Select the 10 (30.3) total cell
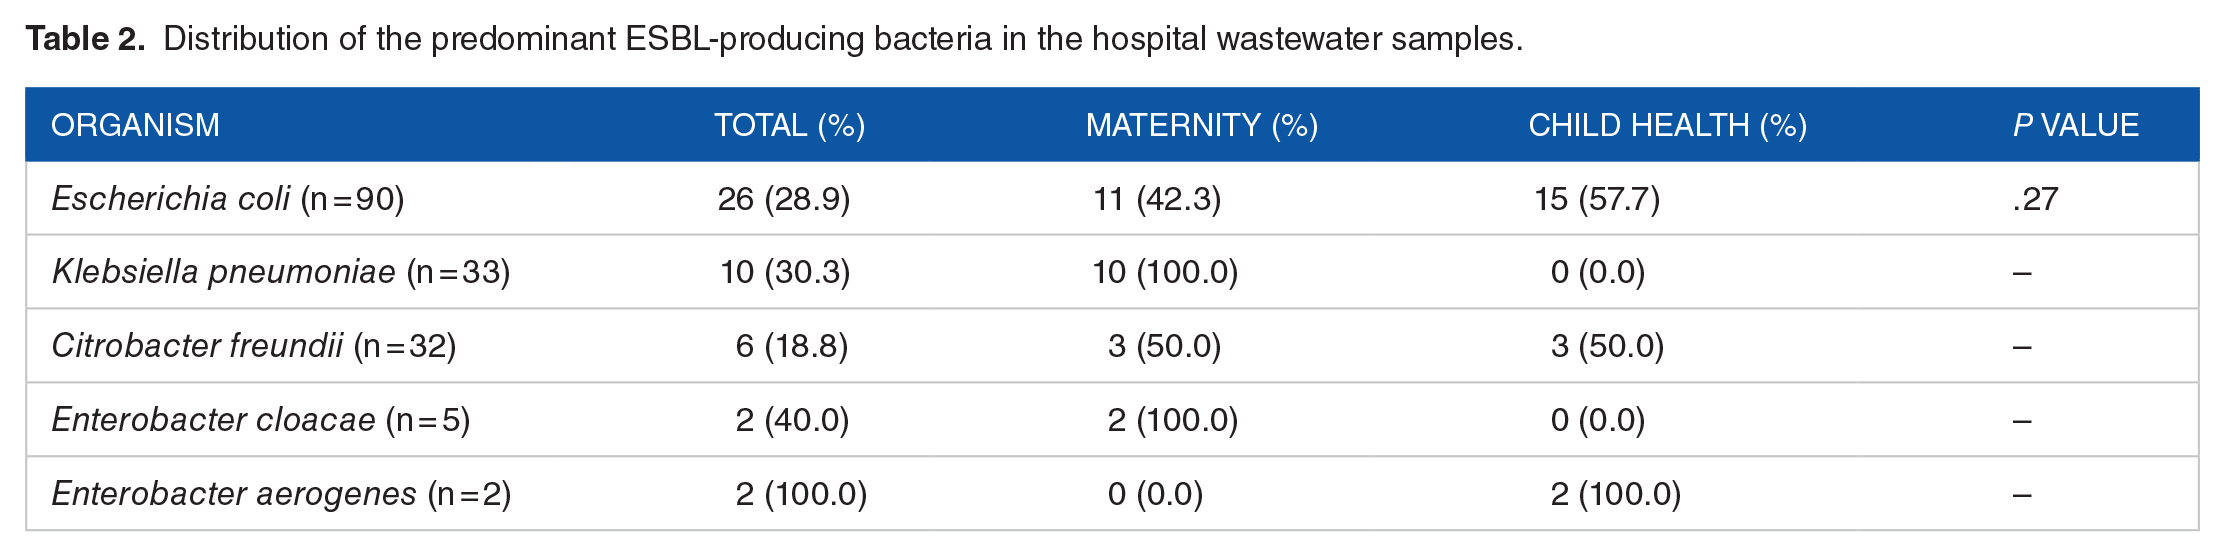This screenshot has width=2225, height=557. click(x=785, y=272)
